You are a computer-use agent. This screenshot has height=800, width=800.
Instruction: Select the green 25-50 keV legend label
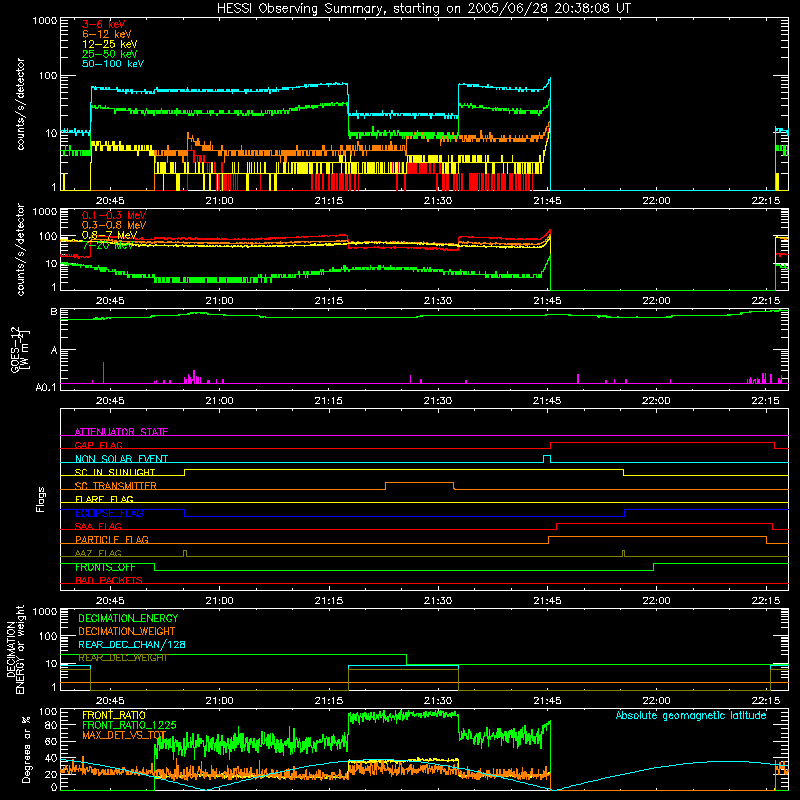point(110,54)
